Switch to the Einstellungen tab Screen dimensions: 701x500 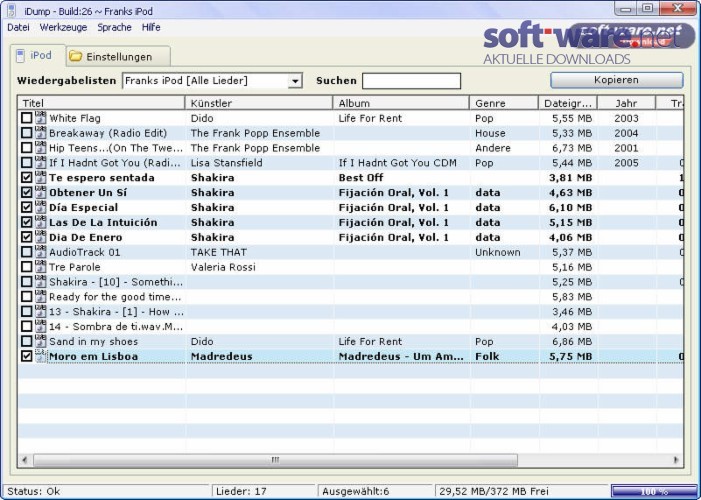[x=118, y=56]
